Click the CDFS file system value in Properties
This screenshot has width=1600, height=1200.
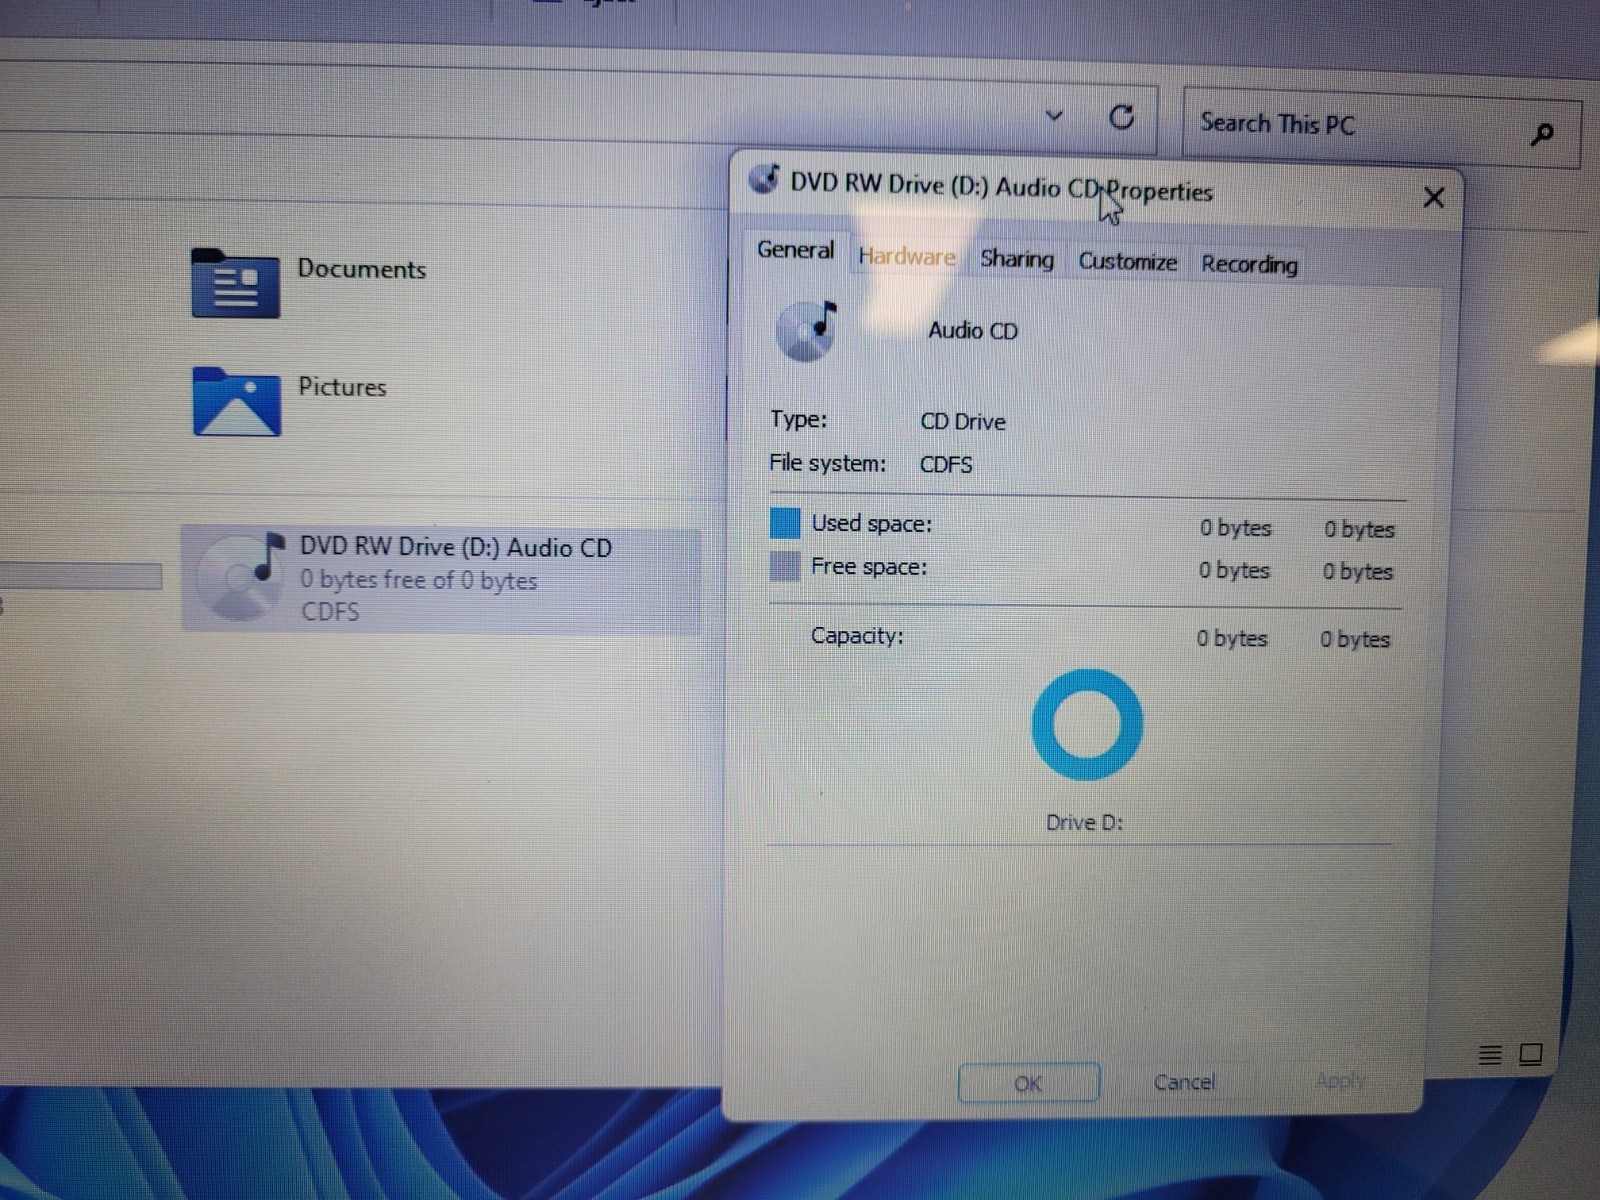pyautogui.click(x=946, y=465)
